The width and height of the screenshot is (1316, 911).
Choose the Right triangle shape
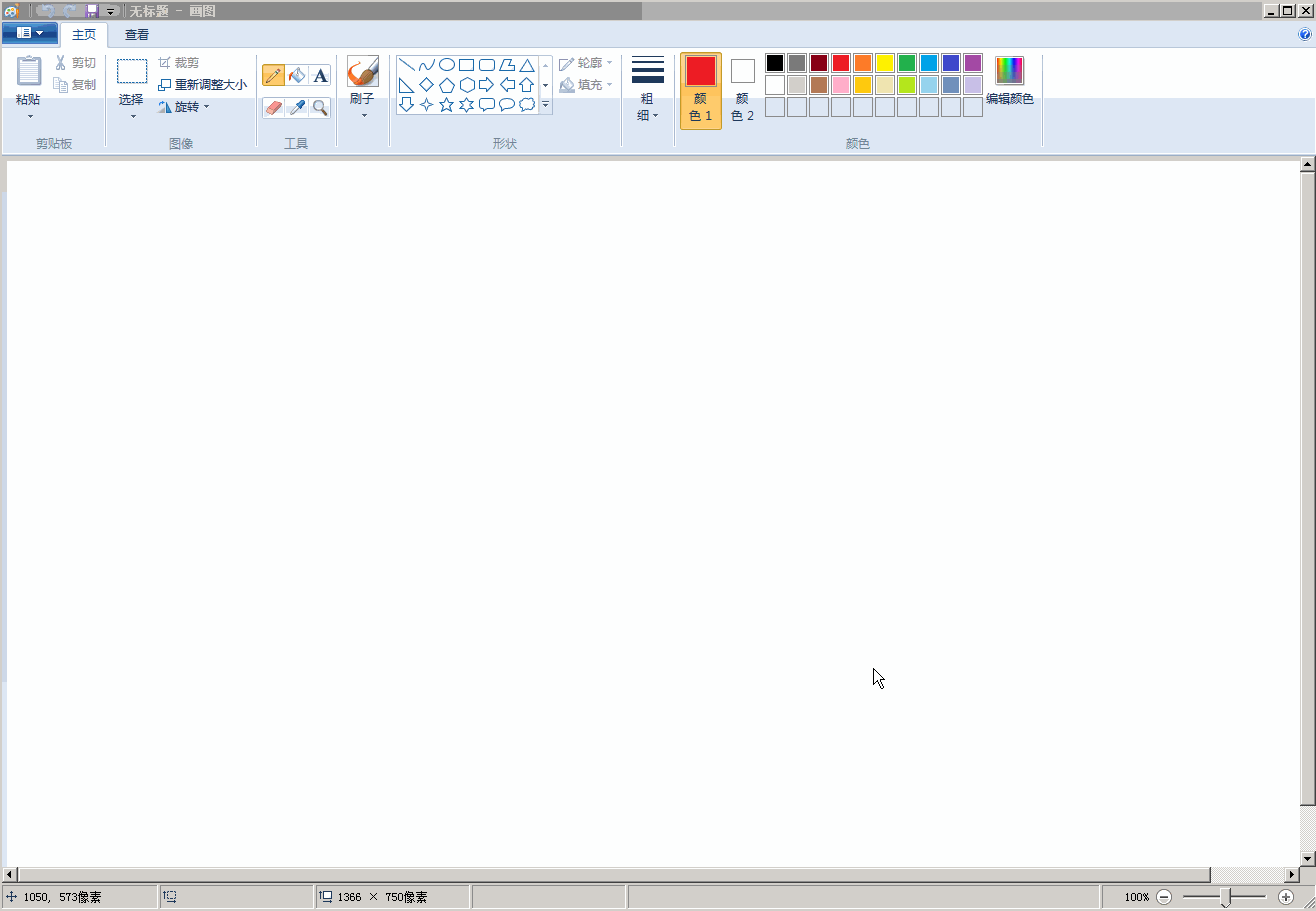pyautogui.click(x=407, y=85)
